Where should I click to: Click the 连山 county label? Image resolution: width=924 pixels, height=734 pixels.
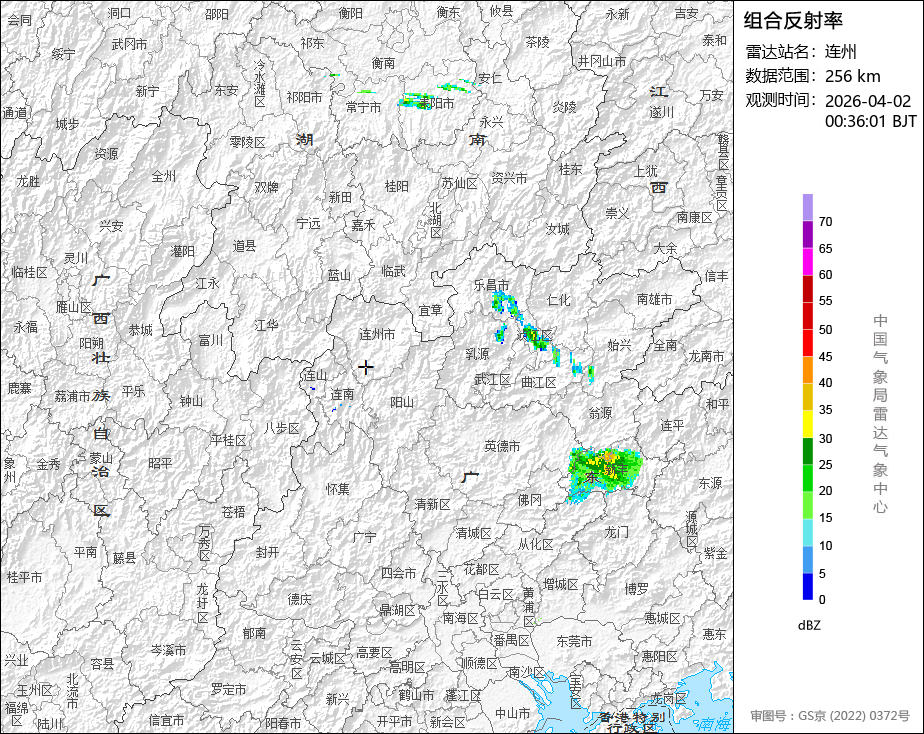(315, 375)
